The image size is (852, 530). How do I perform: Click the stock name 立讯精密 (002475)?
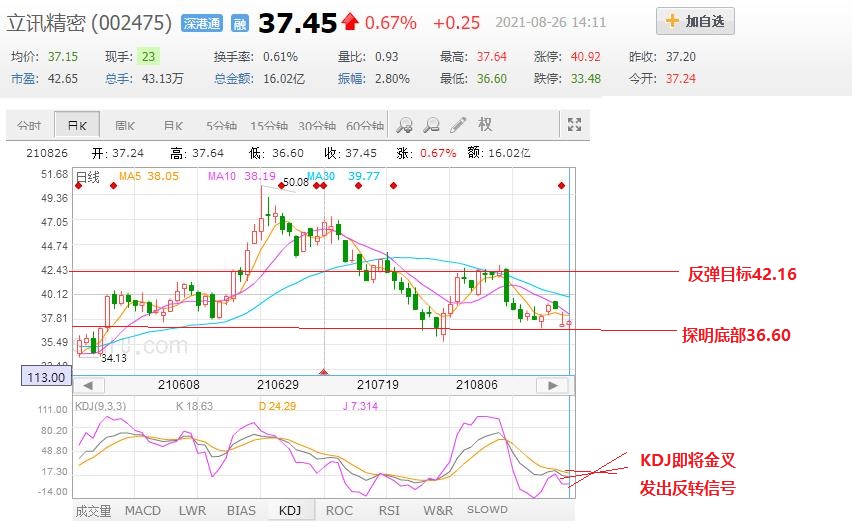pos(89,23)
